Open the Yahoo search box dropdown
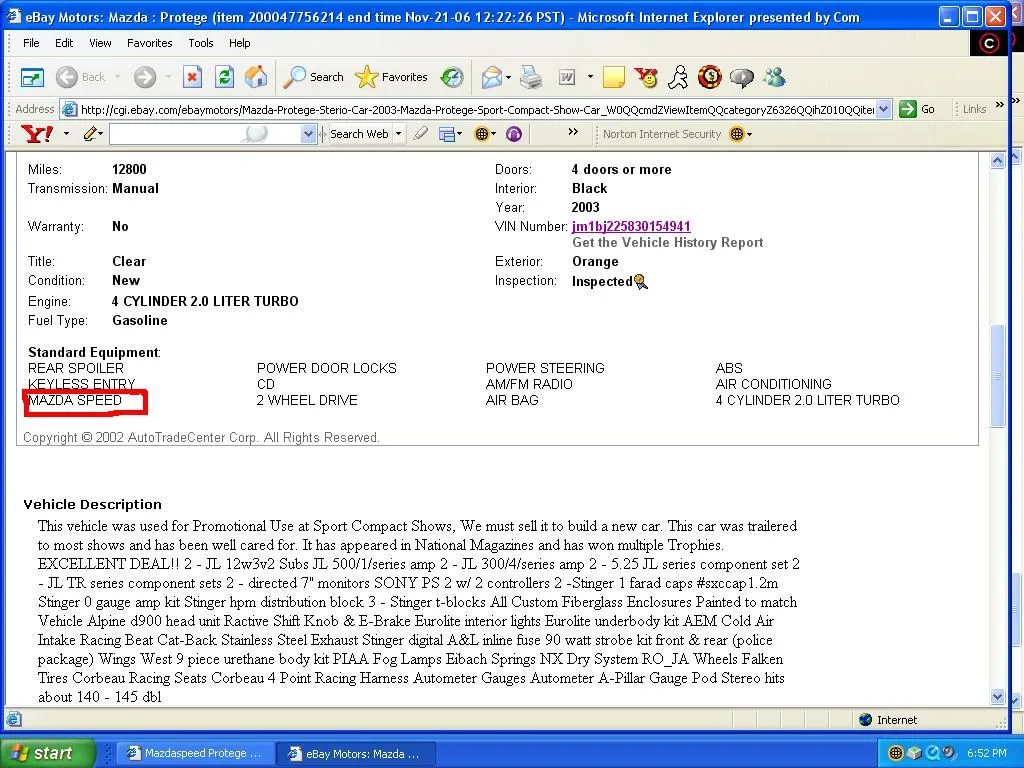Screen dimensions: 1024x768 coord(308,134)
